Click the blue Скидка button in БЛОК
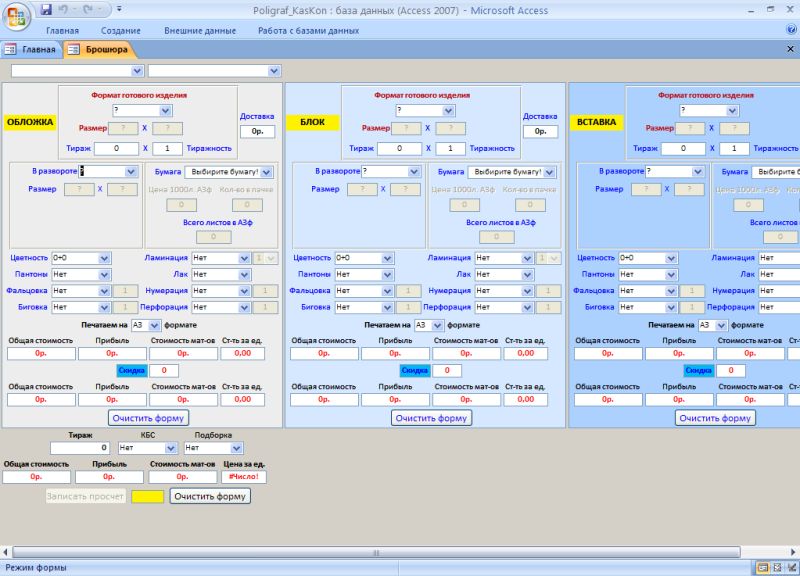 tap(414, 370)
